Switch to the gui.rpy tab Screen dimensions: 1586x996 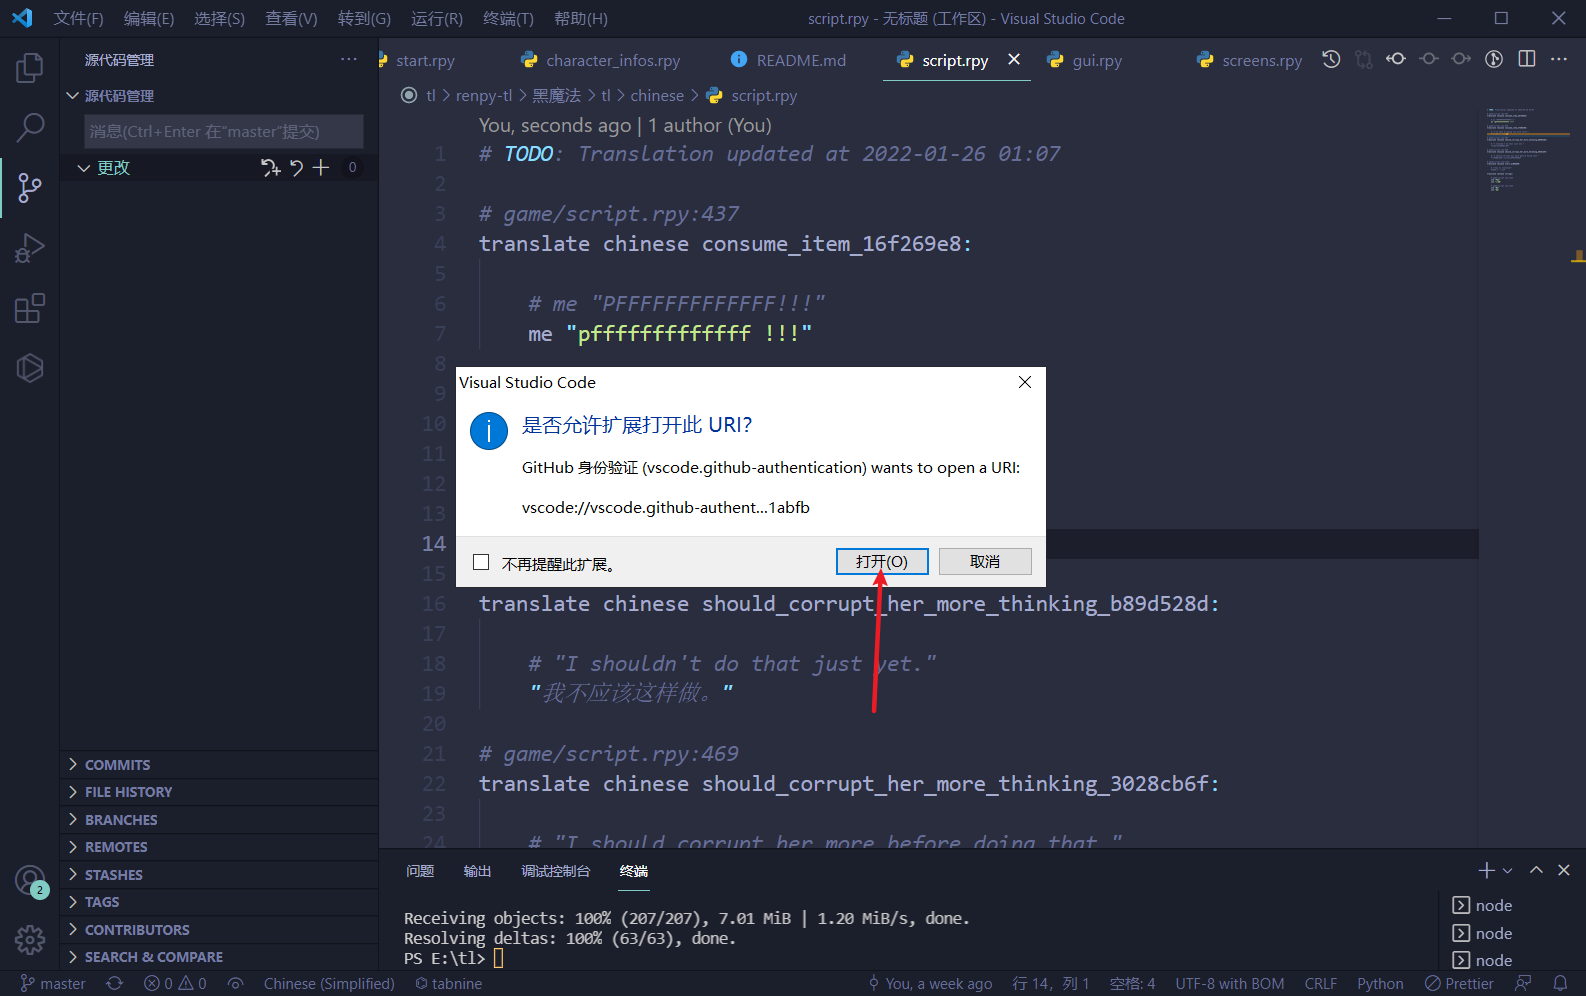pos(1097,60)
